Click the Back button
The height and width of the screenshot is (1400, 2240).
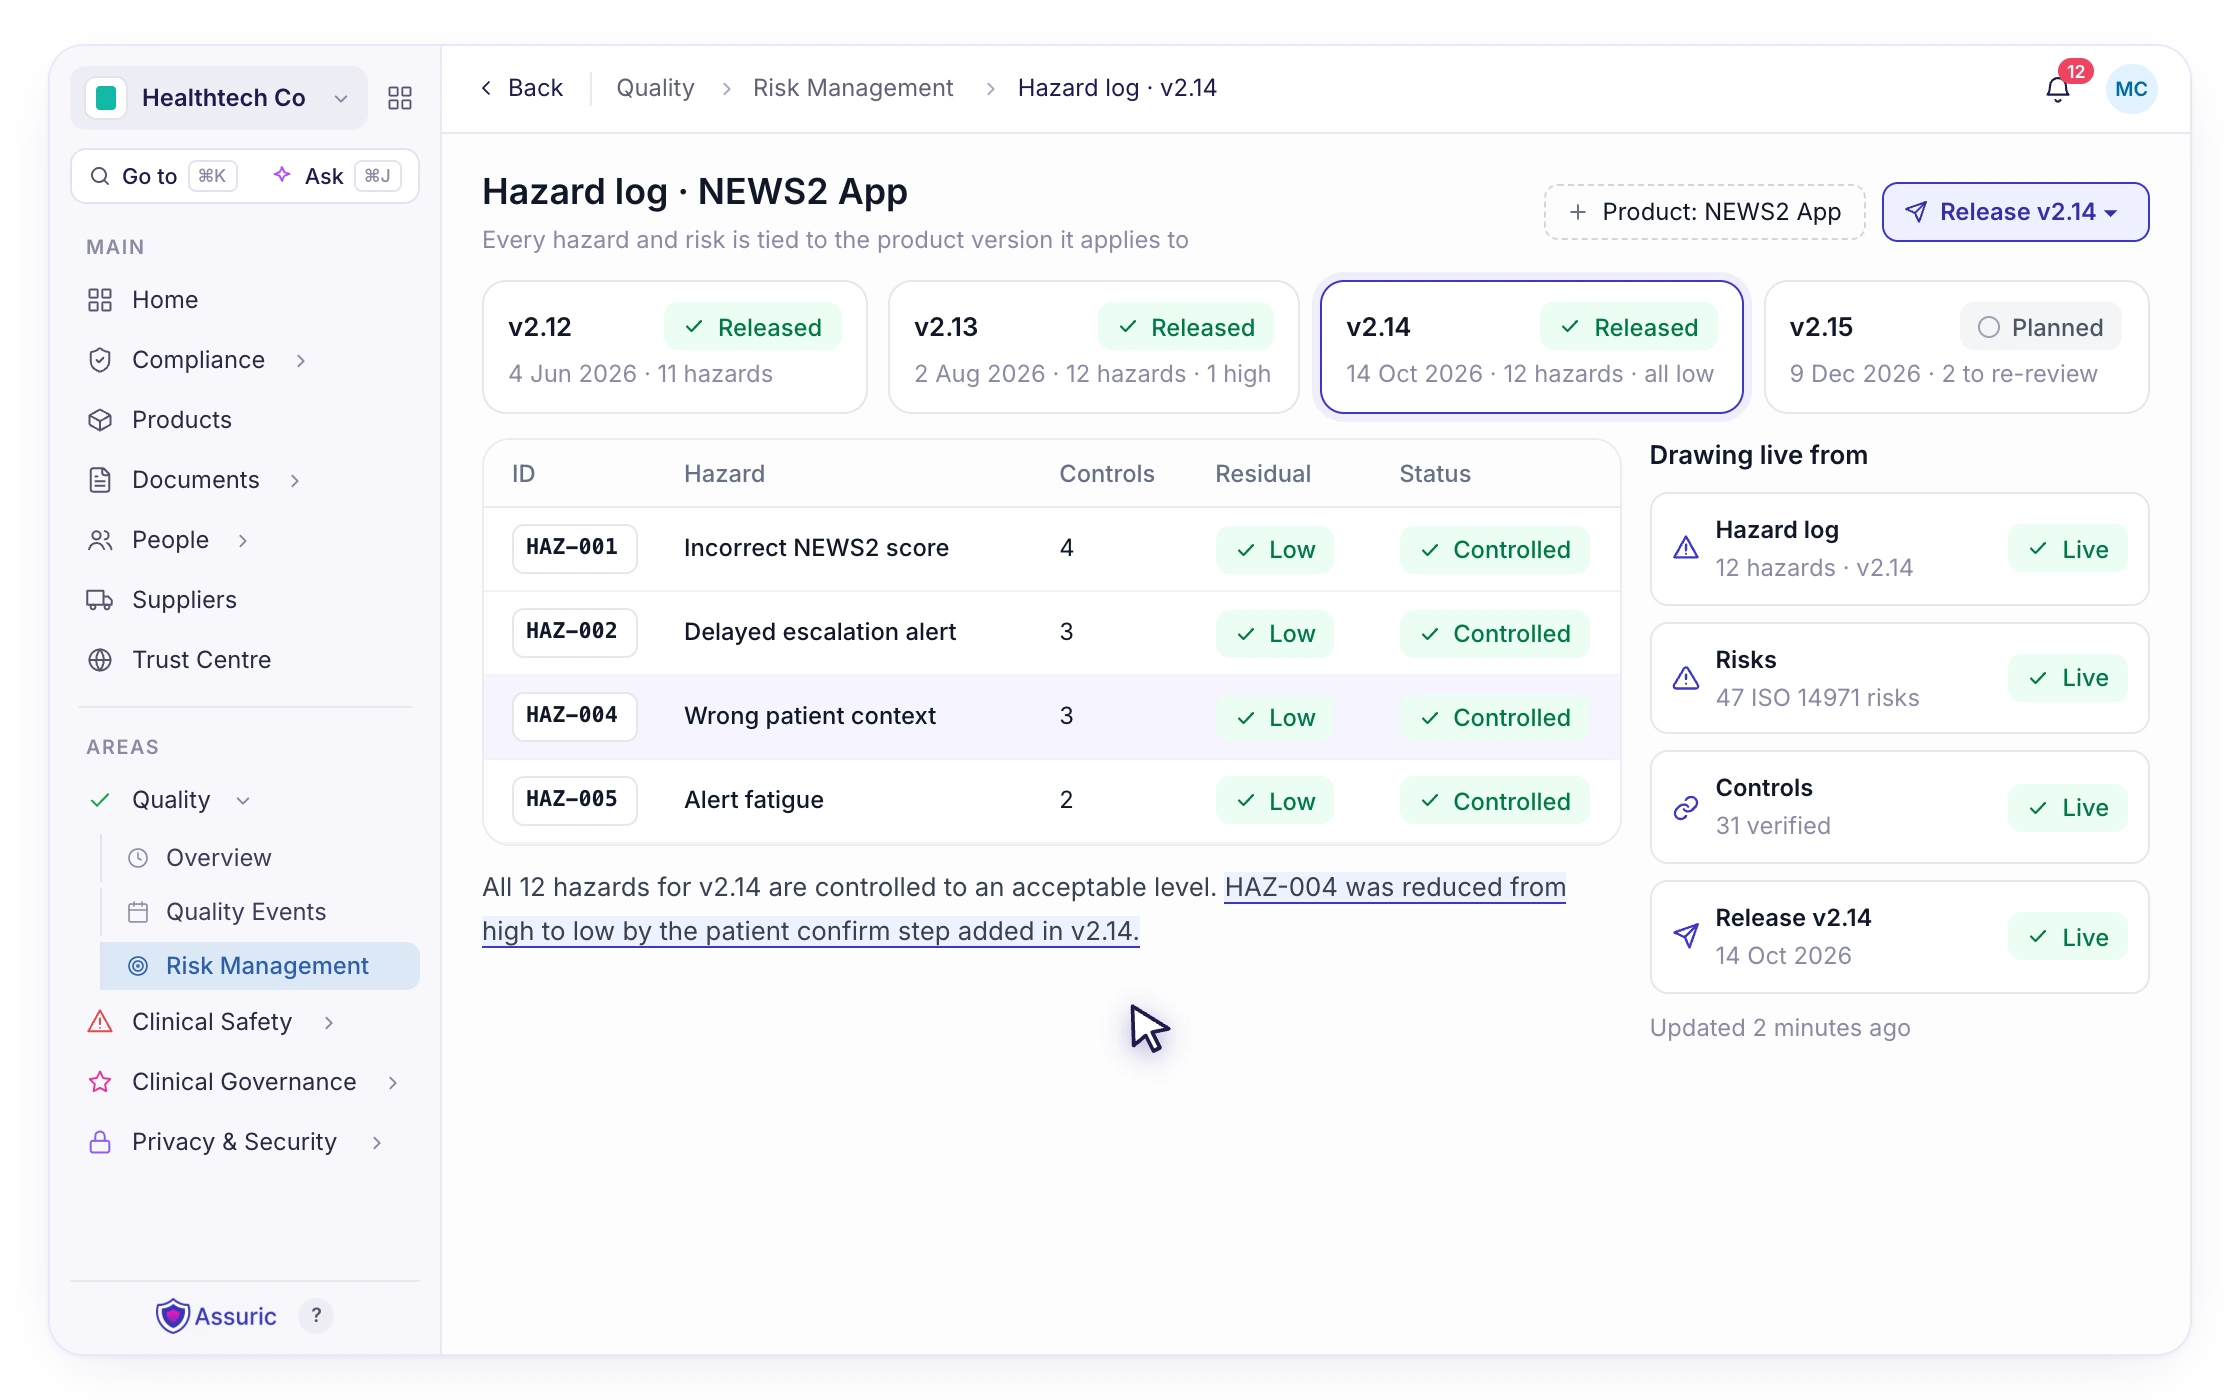[522, 88]
